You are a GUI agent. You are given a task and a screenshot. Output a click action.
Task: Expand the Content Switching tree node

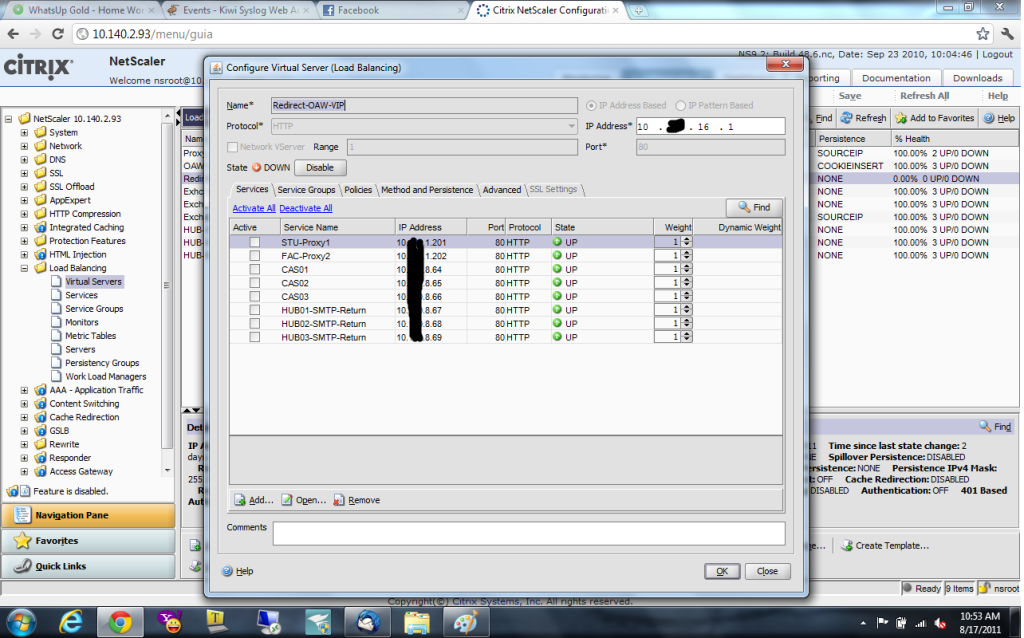[24, 404]
